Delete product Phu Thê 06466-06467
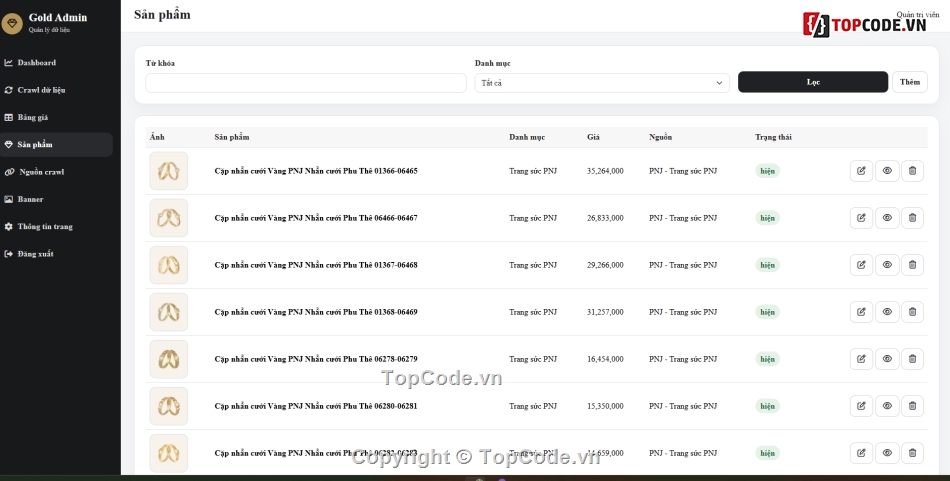Image resolution: width=950 pixels, height=481 pixels. point(912,218)
